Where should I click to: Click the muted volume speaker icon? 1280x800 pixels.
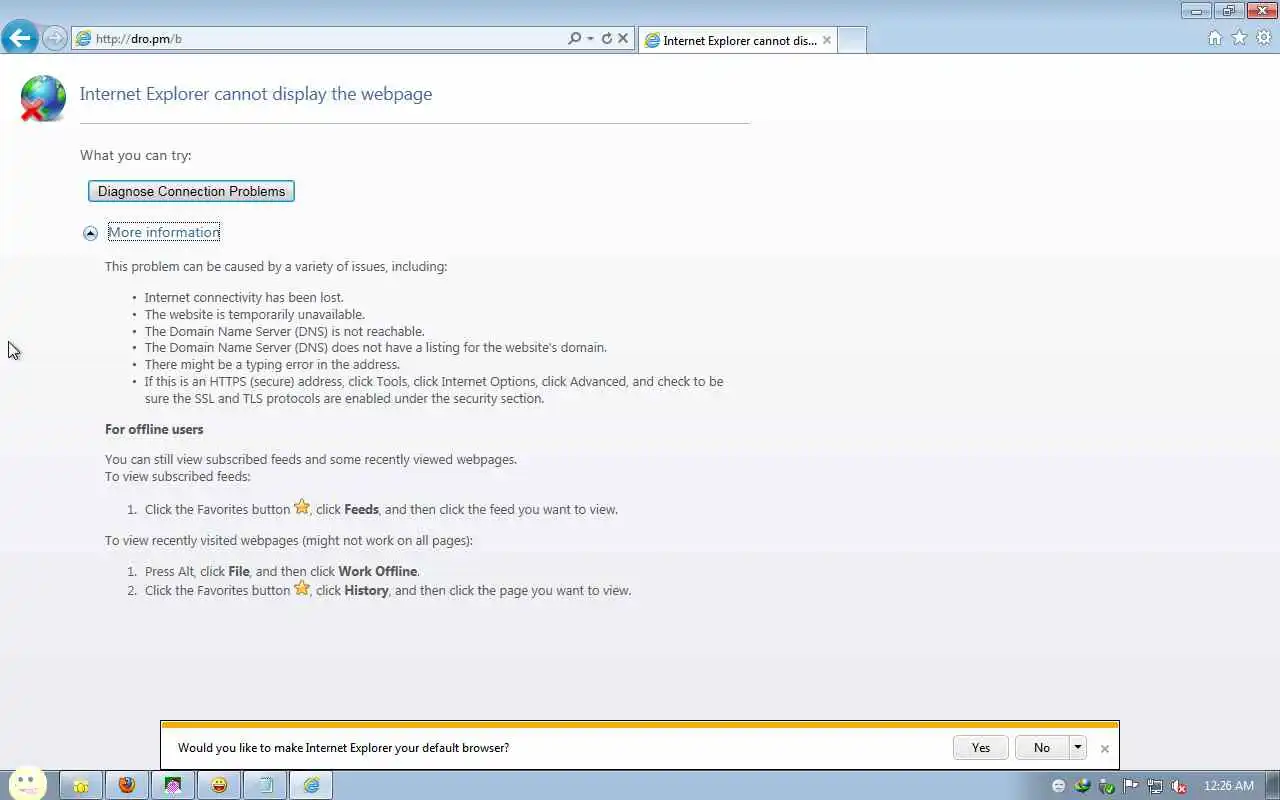coord(1179,786)
